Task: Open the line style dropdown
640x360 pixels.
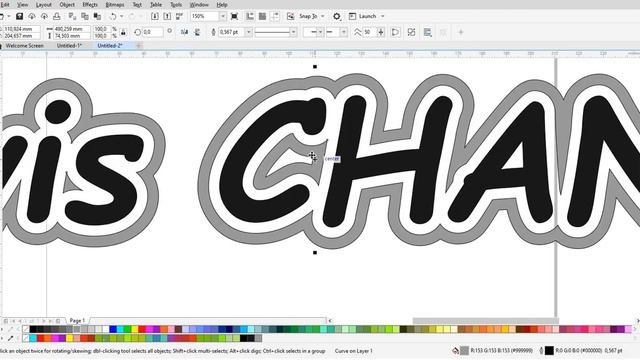Action: pyautogui.click(x=293, y=32)
